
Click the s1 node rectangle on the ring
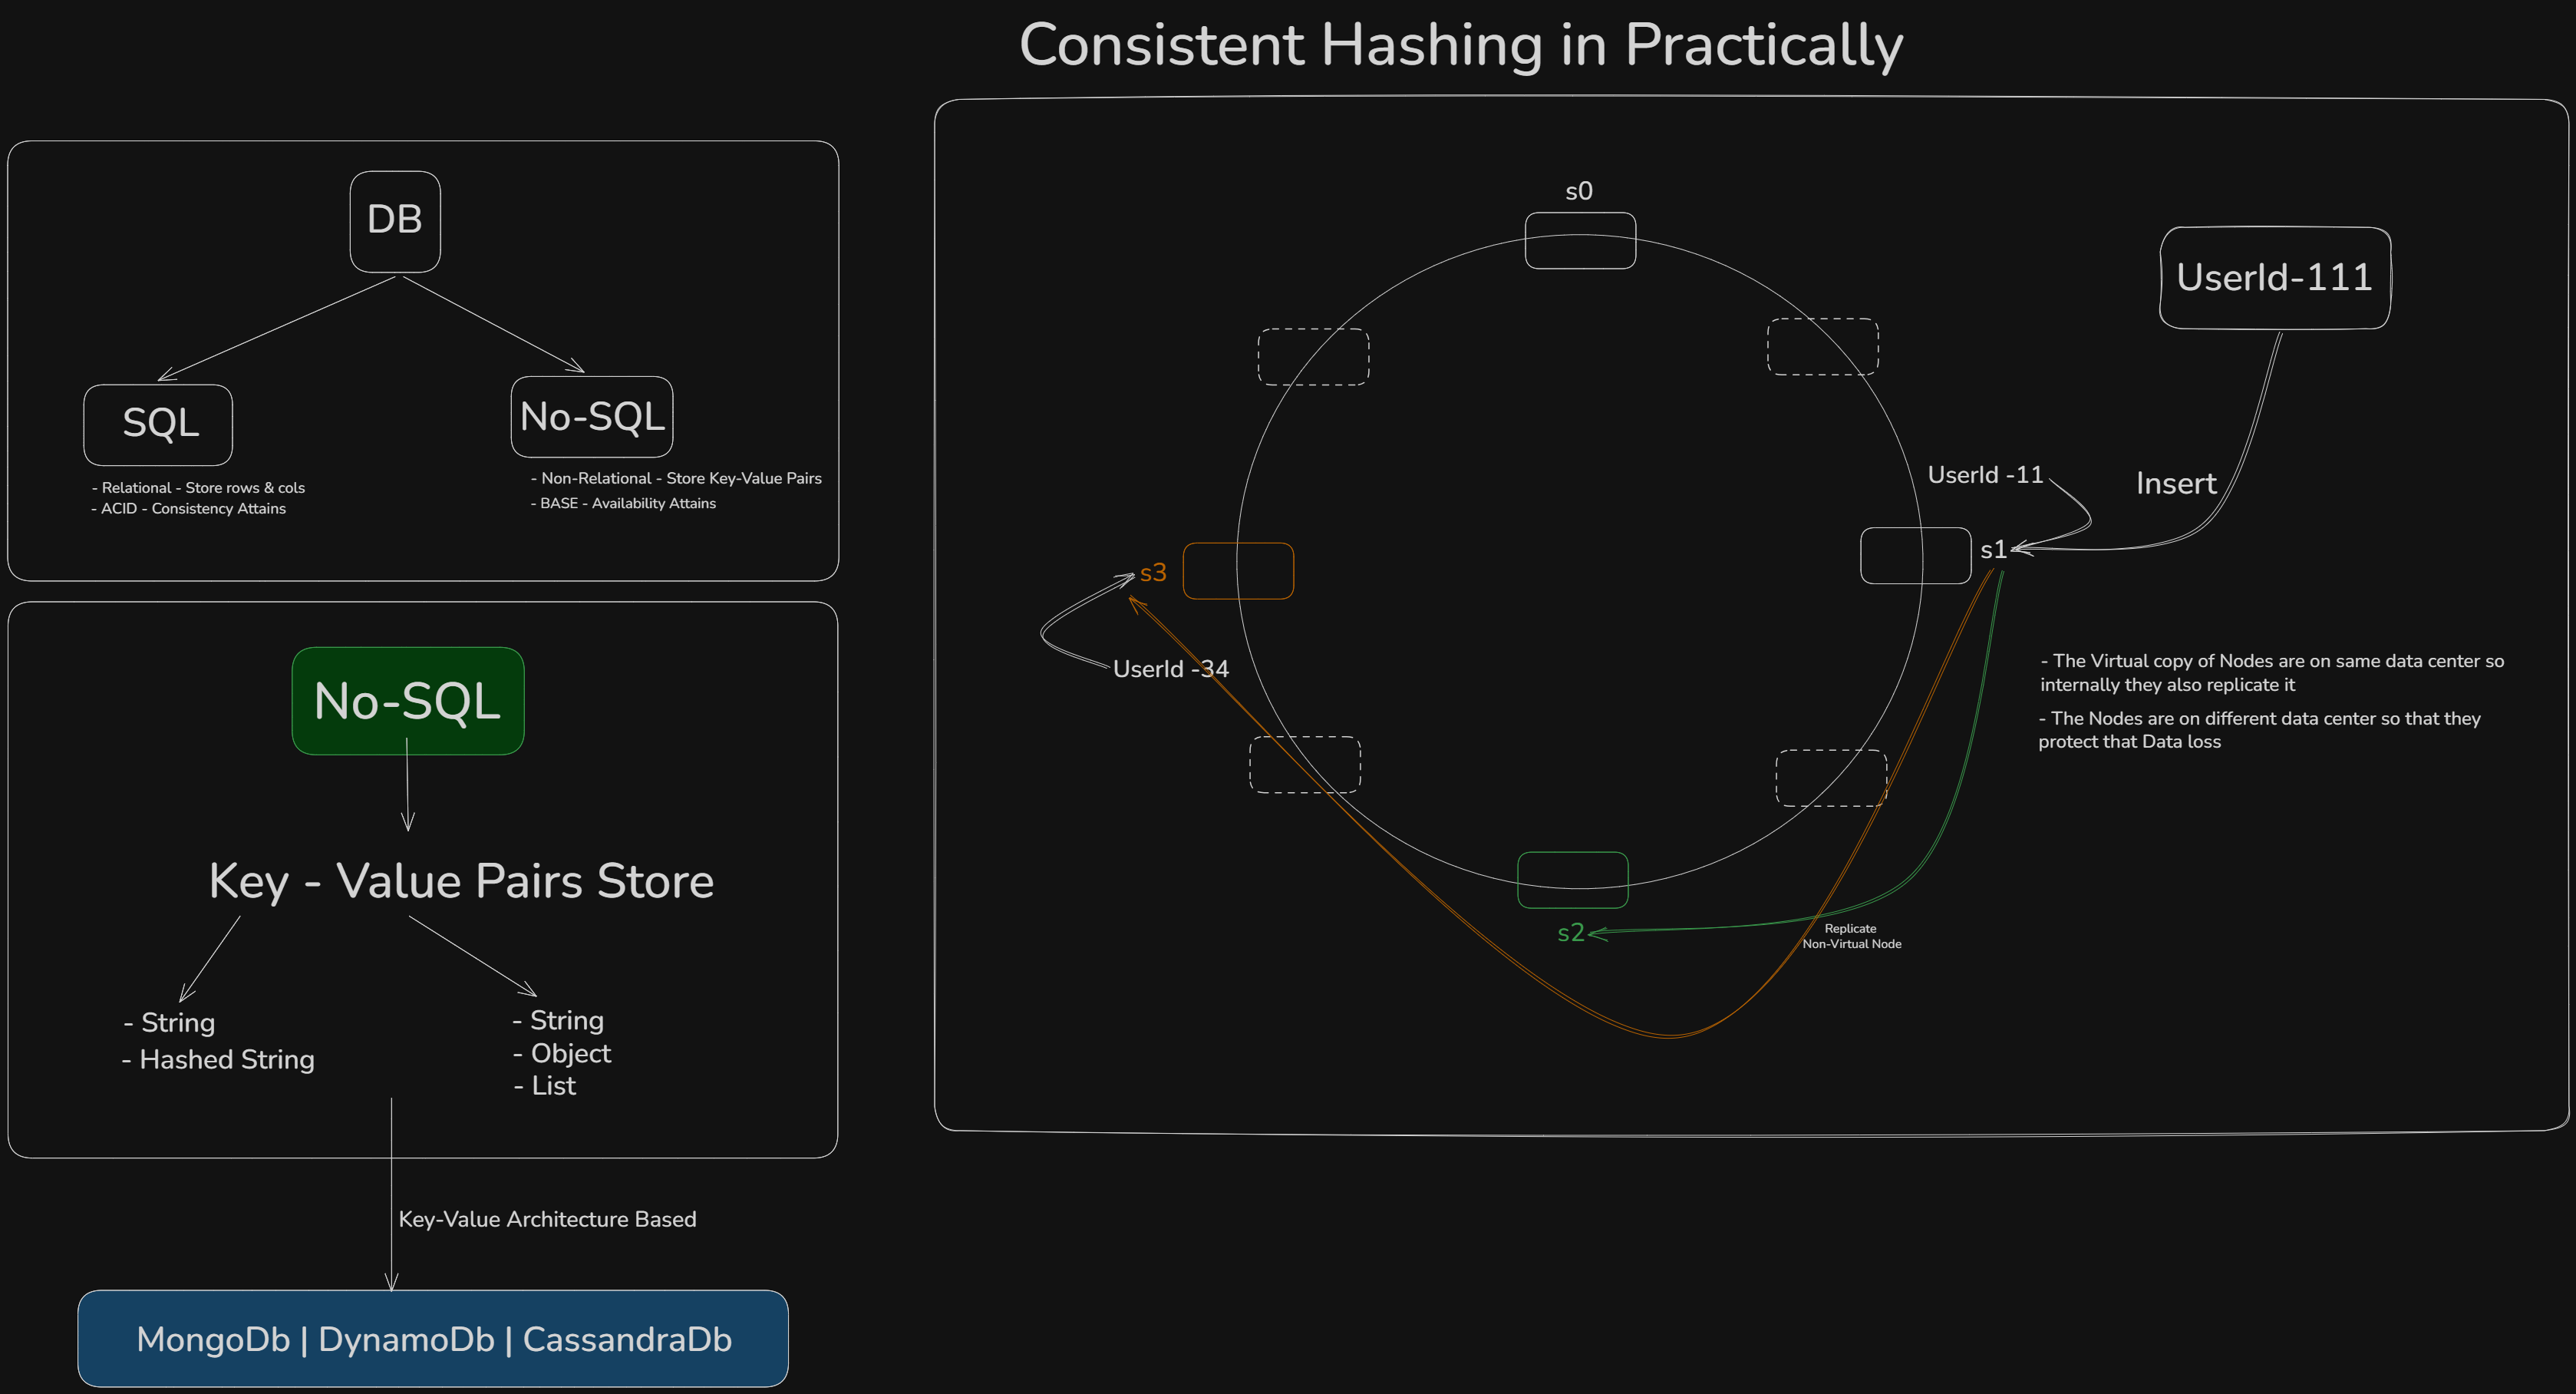(x=1915, y=555)
